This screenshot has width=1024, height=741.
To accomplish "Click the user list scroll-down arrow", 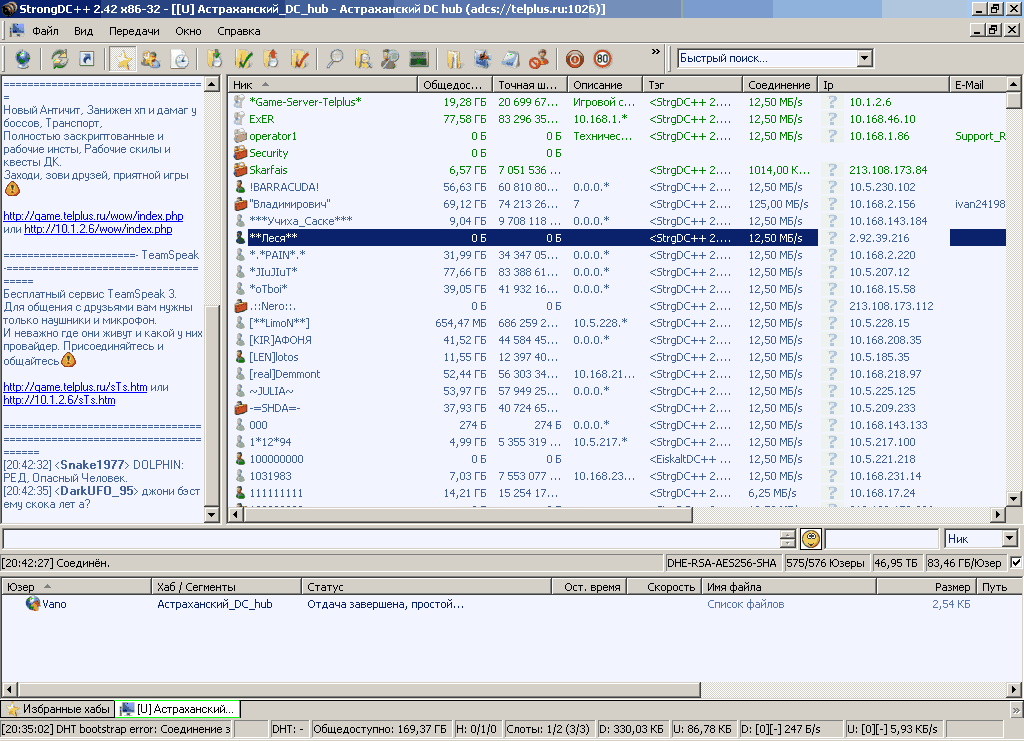I will pyautogui.click(x=1014, y=499).
